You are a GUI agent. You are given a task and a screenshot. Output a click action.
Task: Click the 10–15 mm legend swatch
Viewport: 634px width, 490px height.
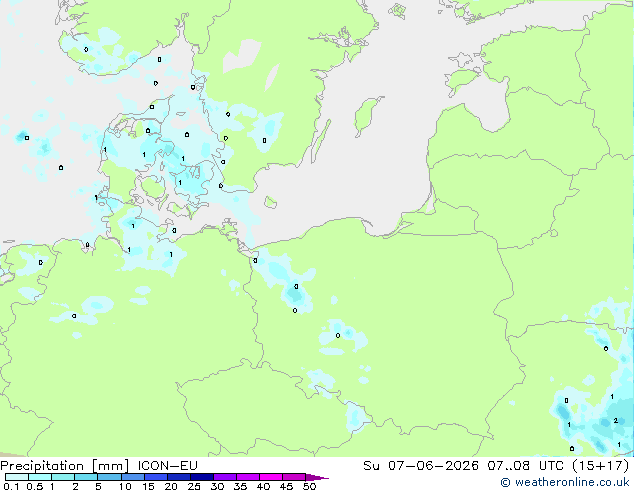(132, 477)
